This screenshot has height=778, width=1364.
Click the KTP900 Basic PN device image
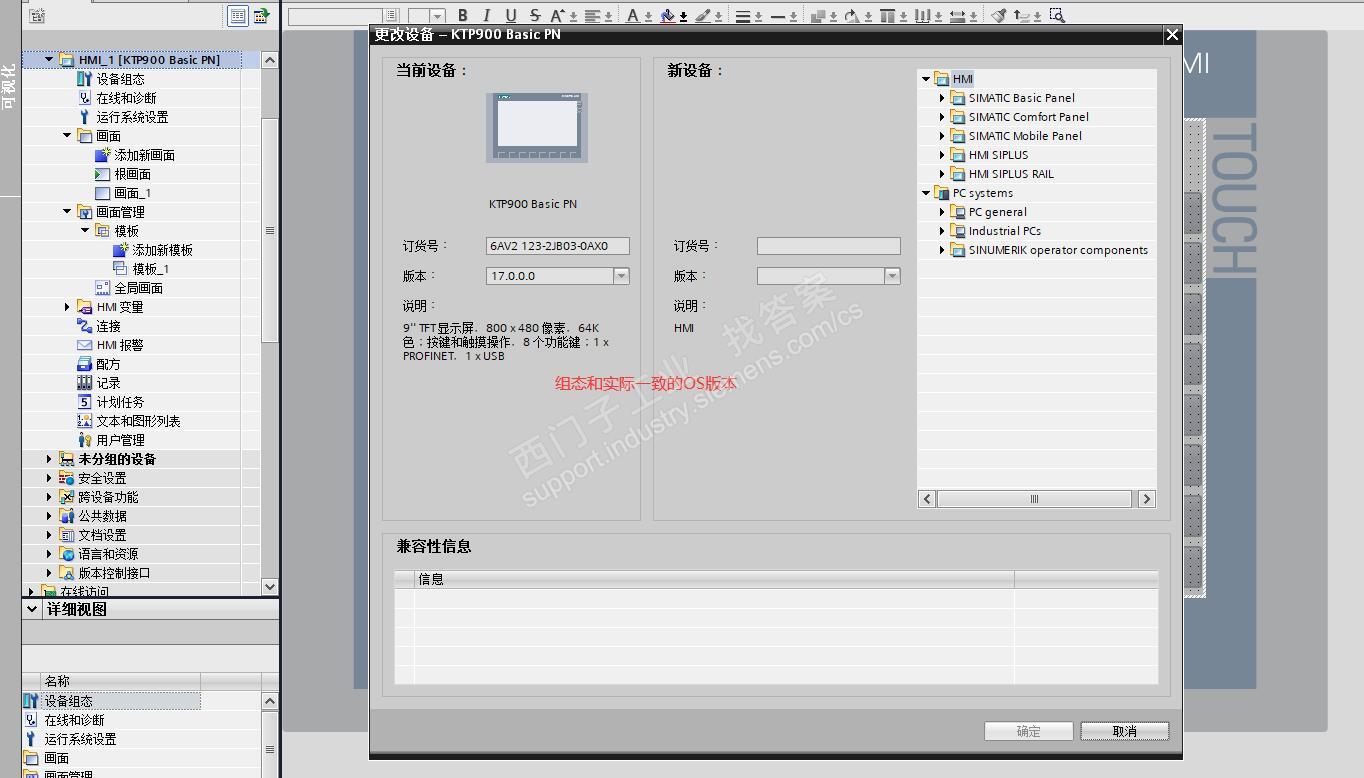[537, 127]
